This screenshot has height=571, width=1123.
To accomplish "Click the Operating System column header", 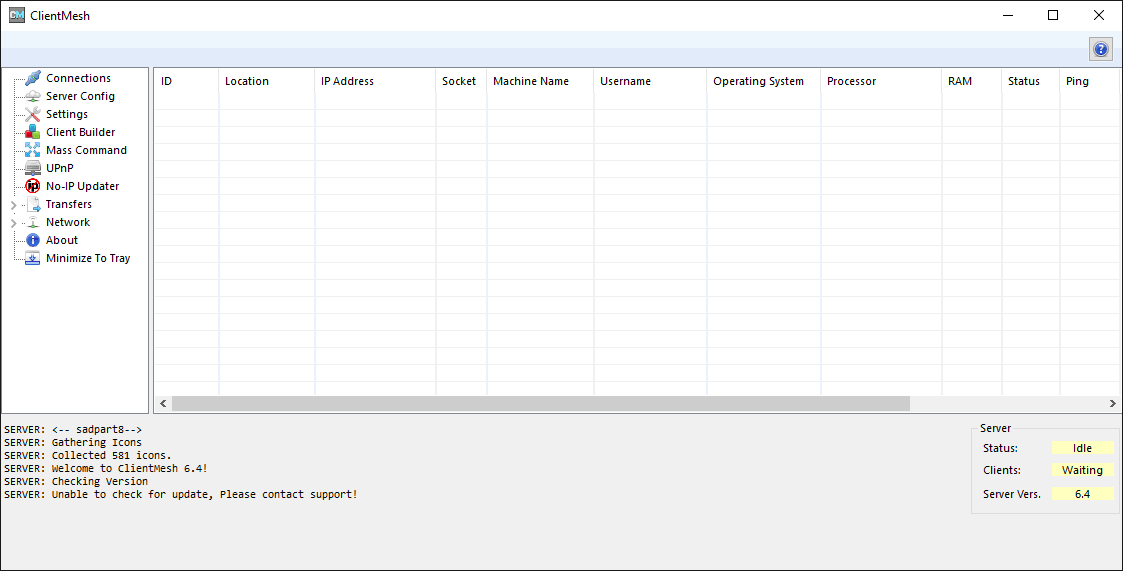I will [758, 81].
